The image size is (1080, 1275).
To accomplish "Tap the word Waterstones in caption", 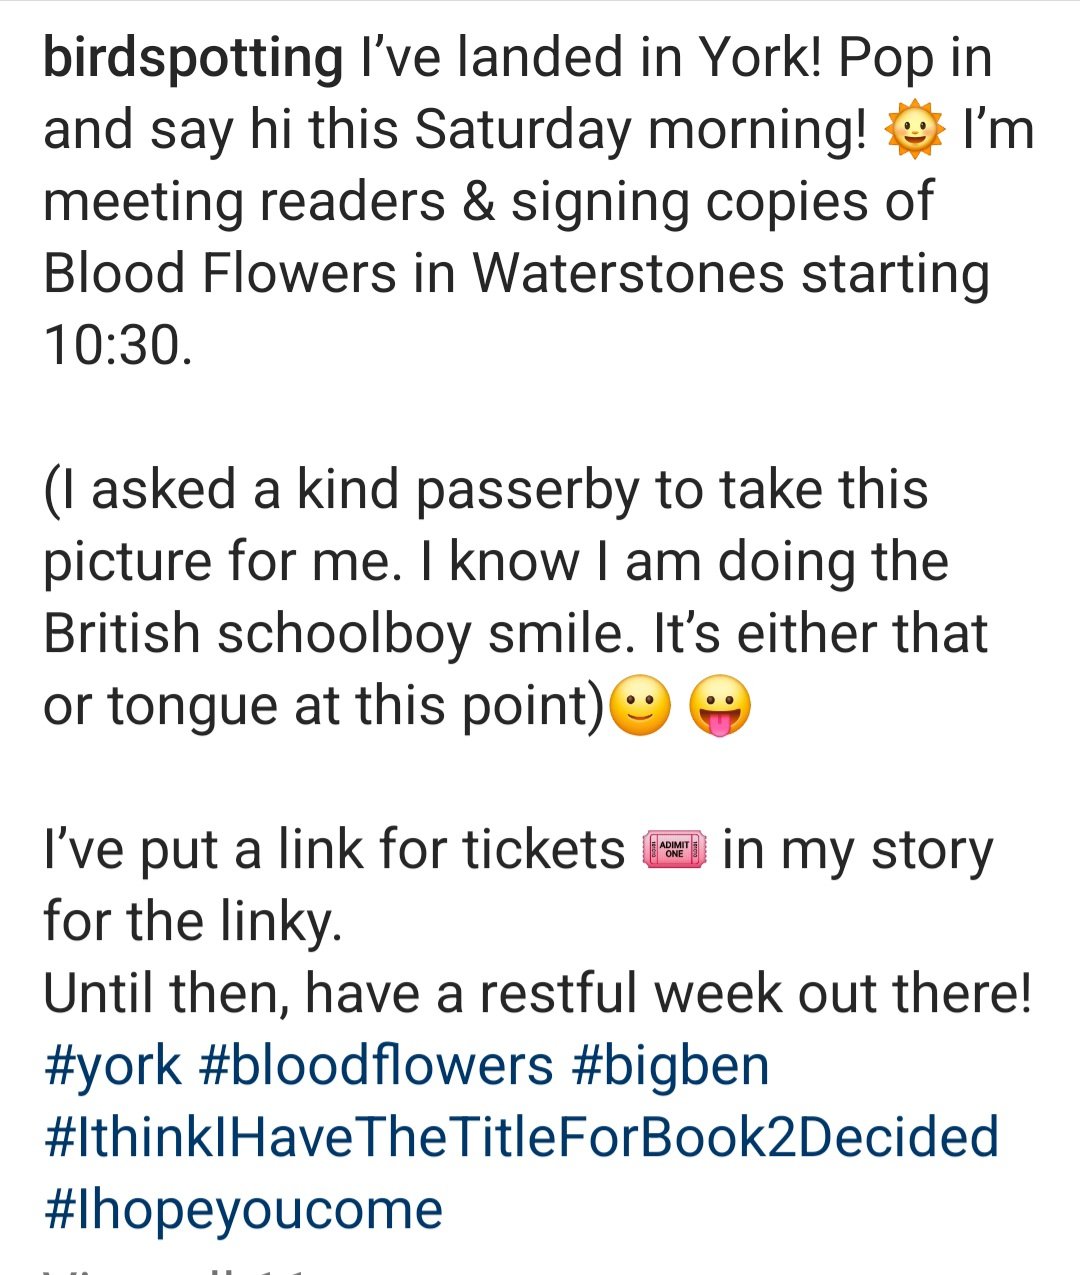I will 628,274.
